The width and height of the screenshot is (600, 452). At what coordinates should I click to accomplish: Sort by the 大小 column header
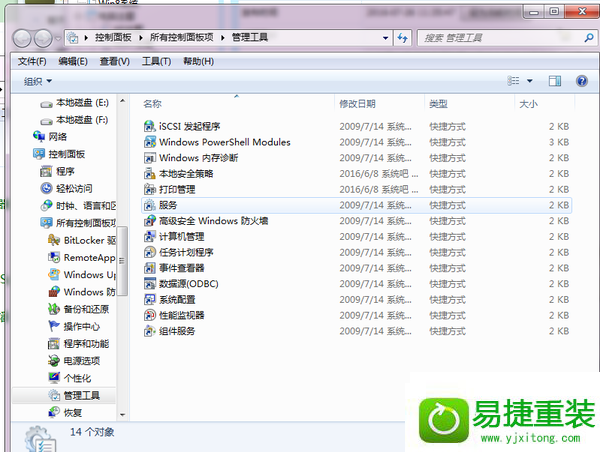[528, 104]
